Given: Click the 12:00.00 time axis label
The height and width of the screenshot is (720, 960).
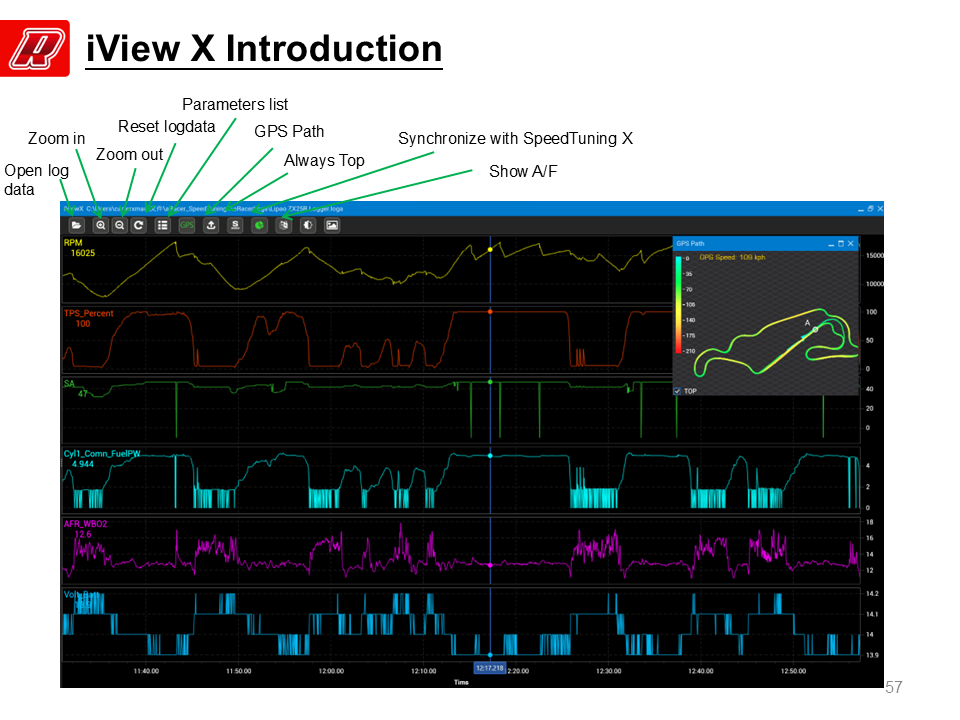Looking at the screenshot, I should 331,671.
